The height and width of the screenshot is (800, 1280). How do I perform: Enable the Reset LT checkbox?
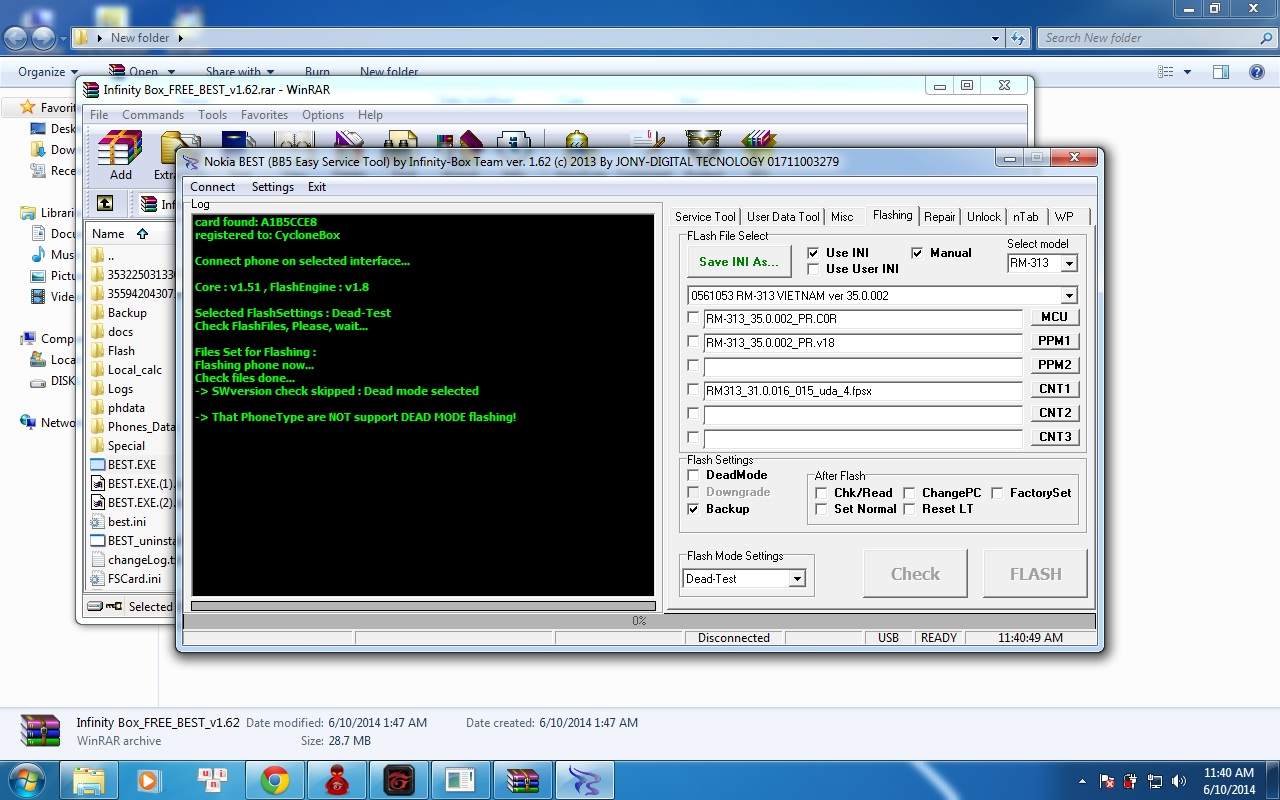pos(909,509)
